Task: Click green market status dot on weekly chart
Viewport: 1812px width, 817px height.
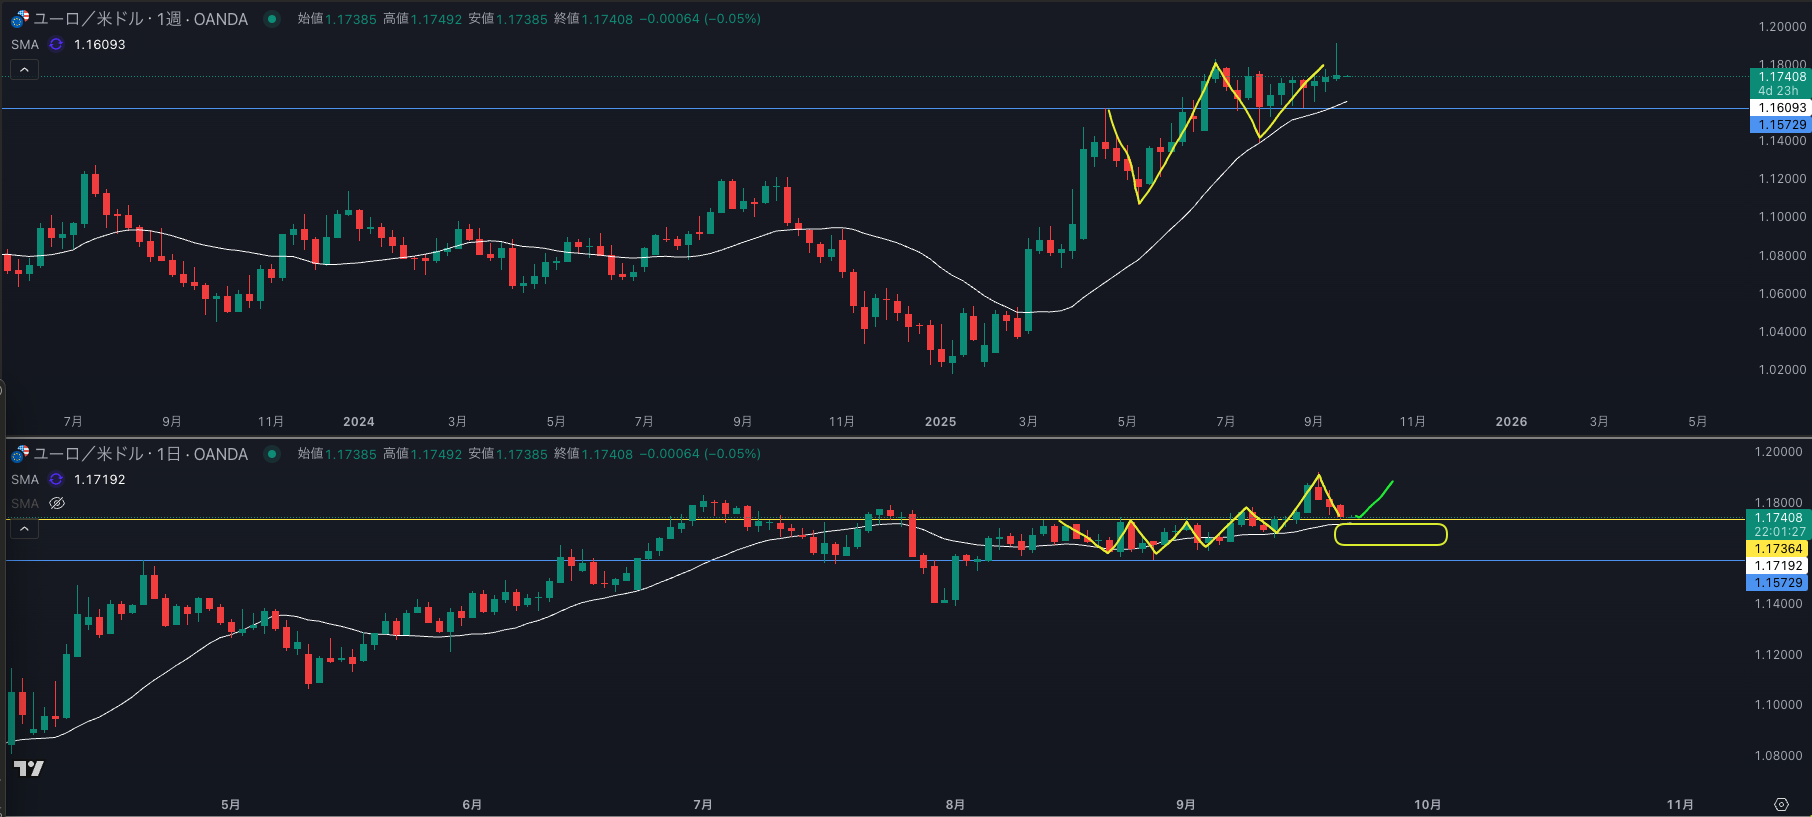Action: (272, 19)
